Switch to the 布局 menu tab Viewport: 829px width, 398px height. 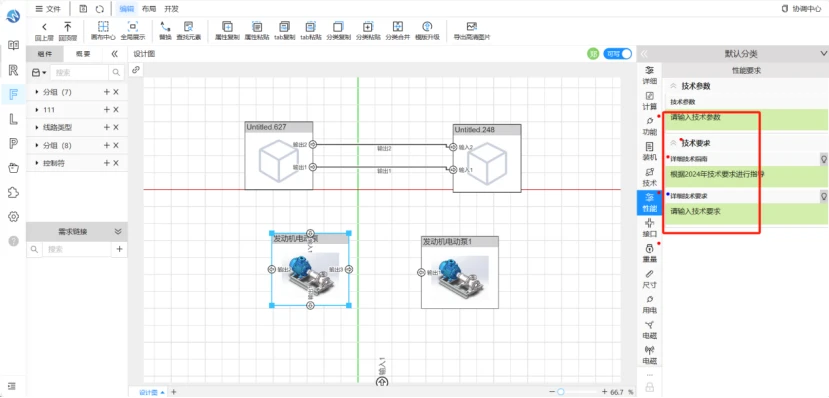149,8
